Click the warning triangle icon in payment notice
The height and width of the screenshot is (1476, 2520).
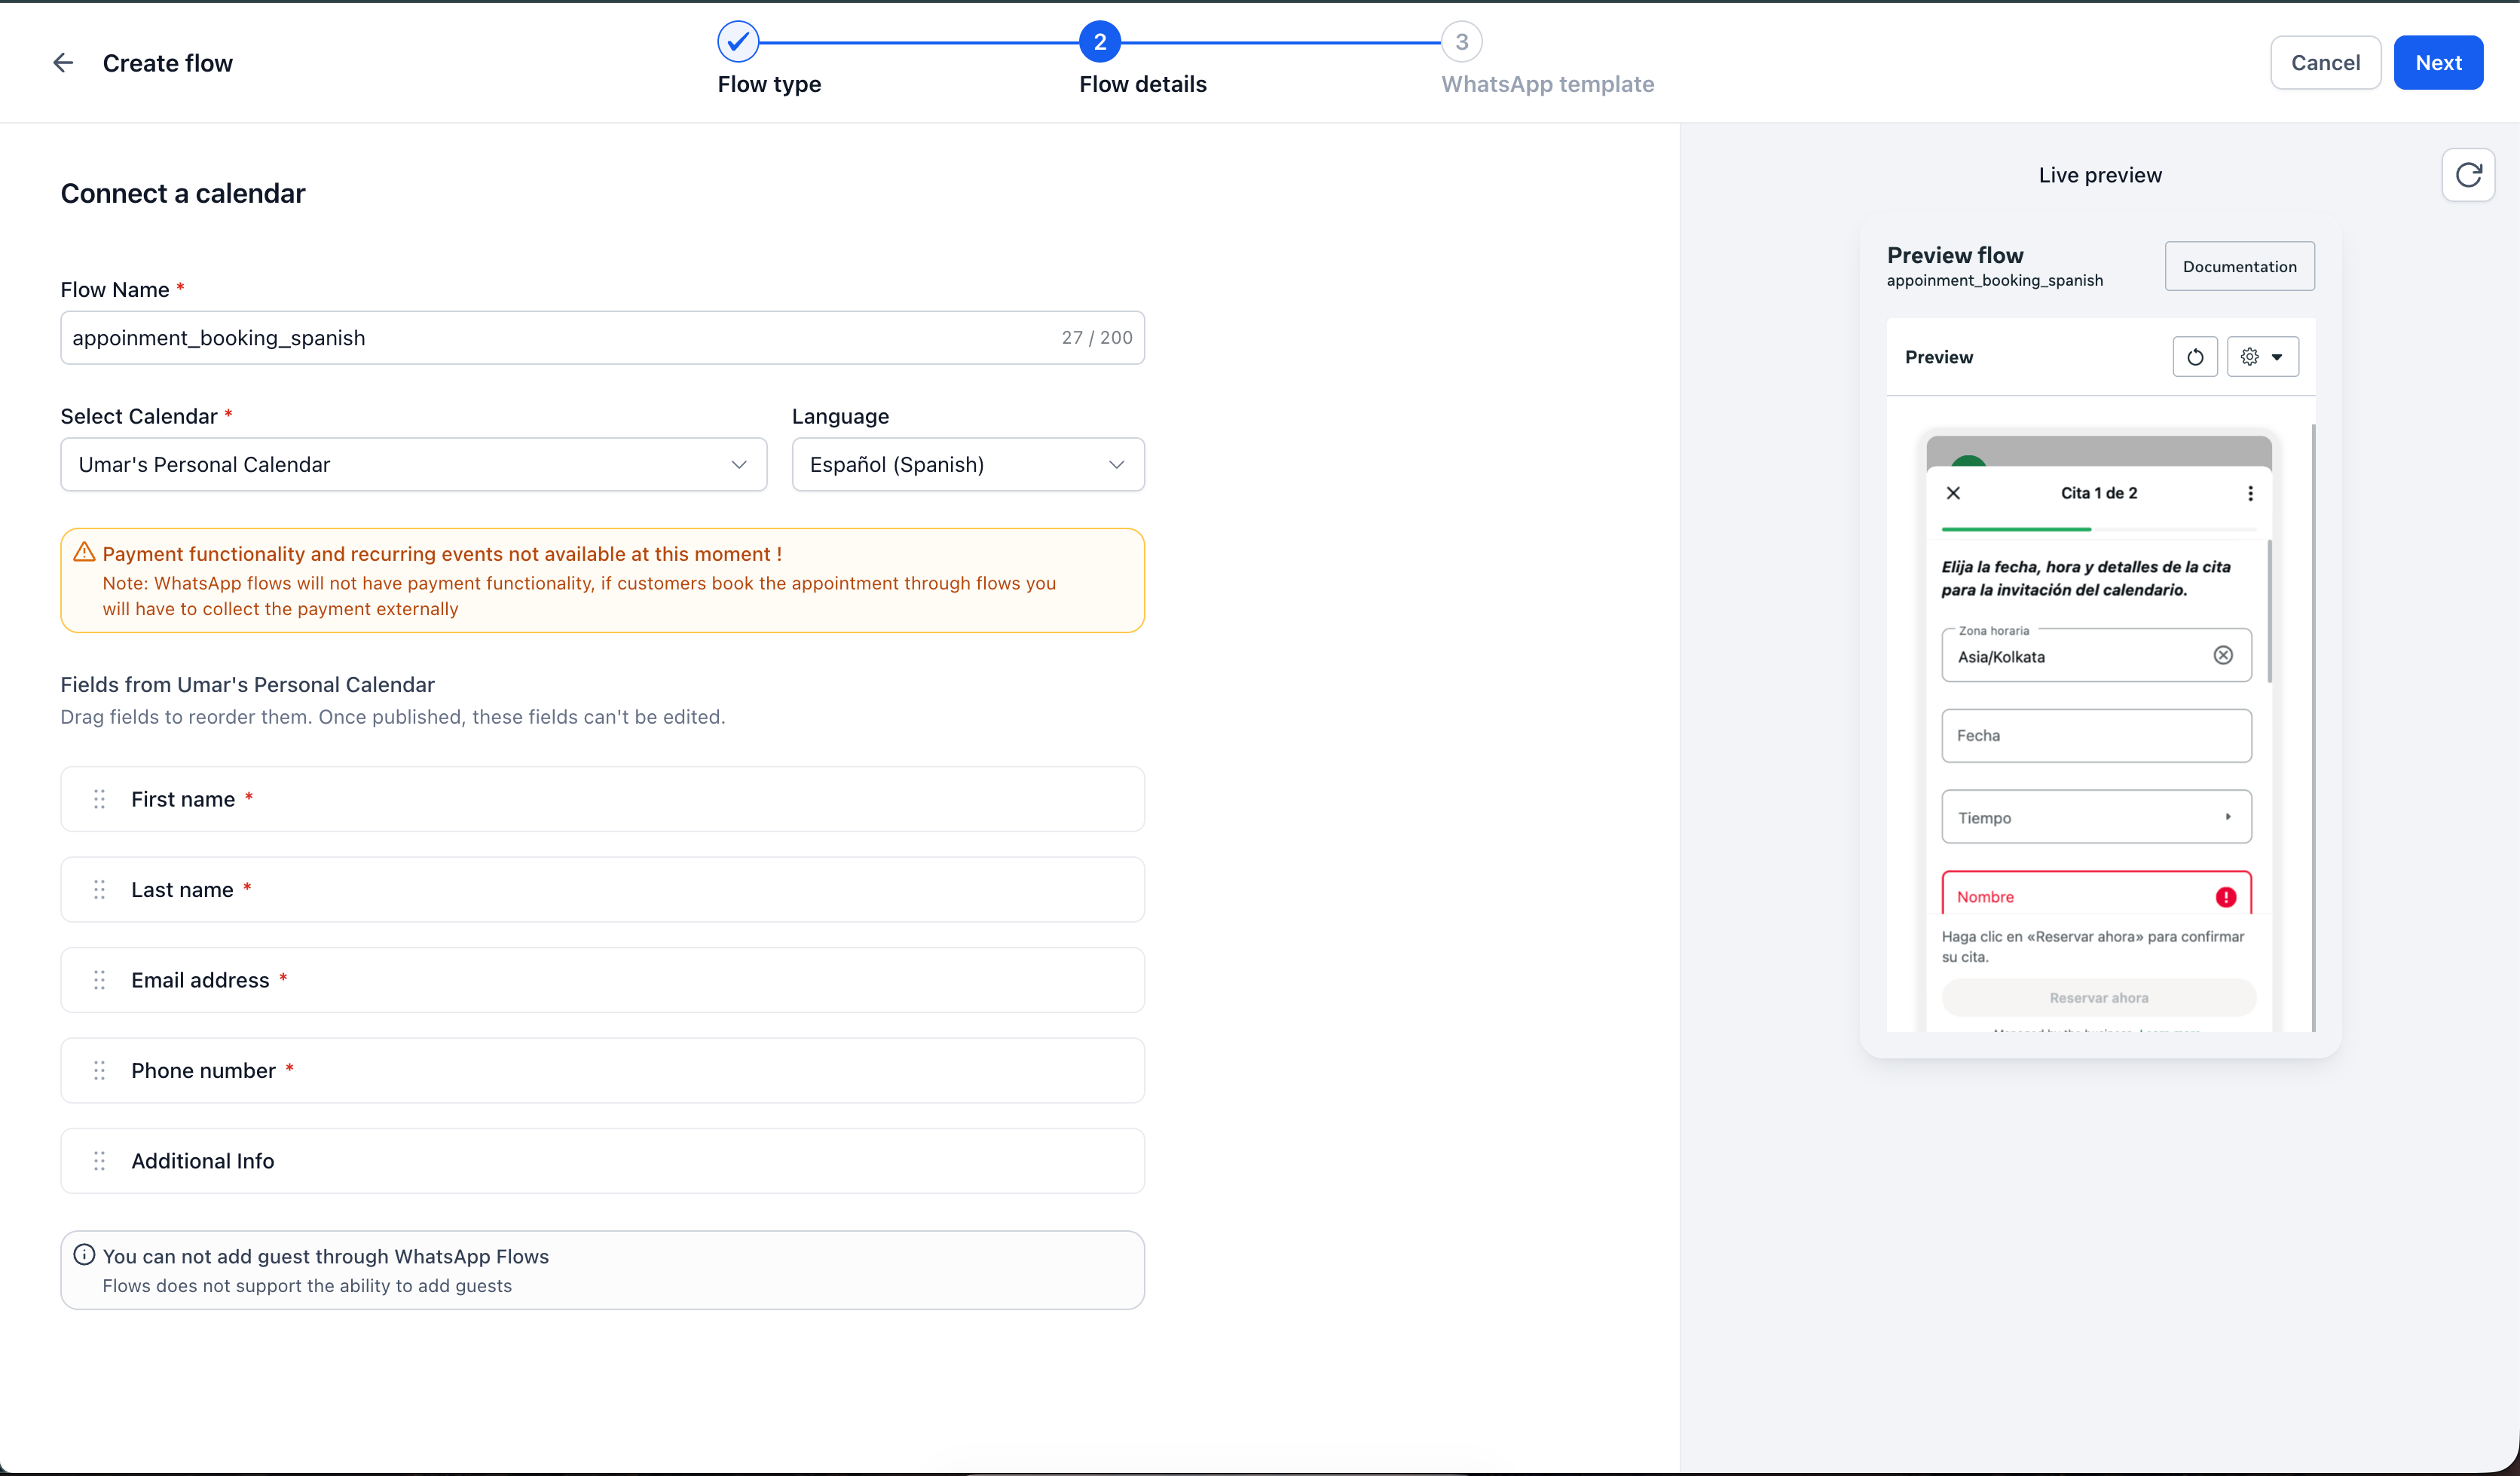tap(84, 552)
